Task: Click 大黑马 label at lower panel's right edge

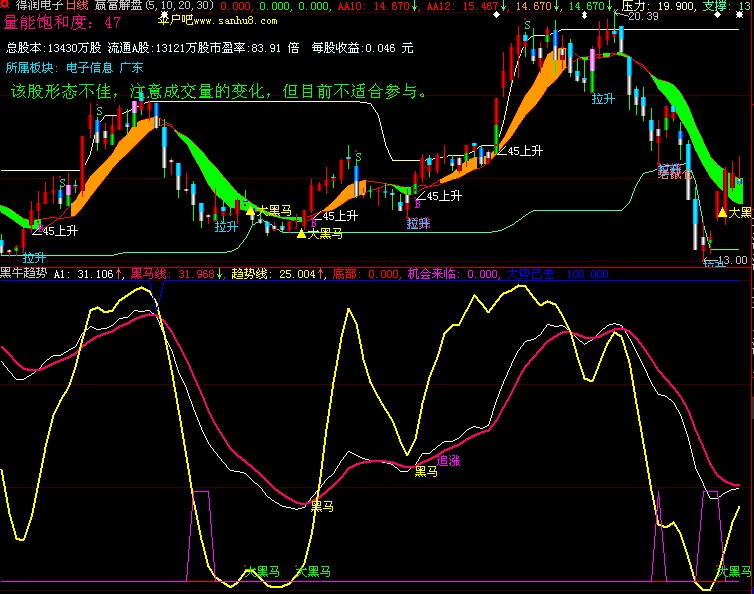Action: (734, 571)
